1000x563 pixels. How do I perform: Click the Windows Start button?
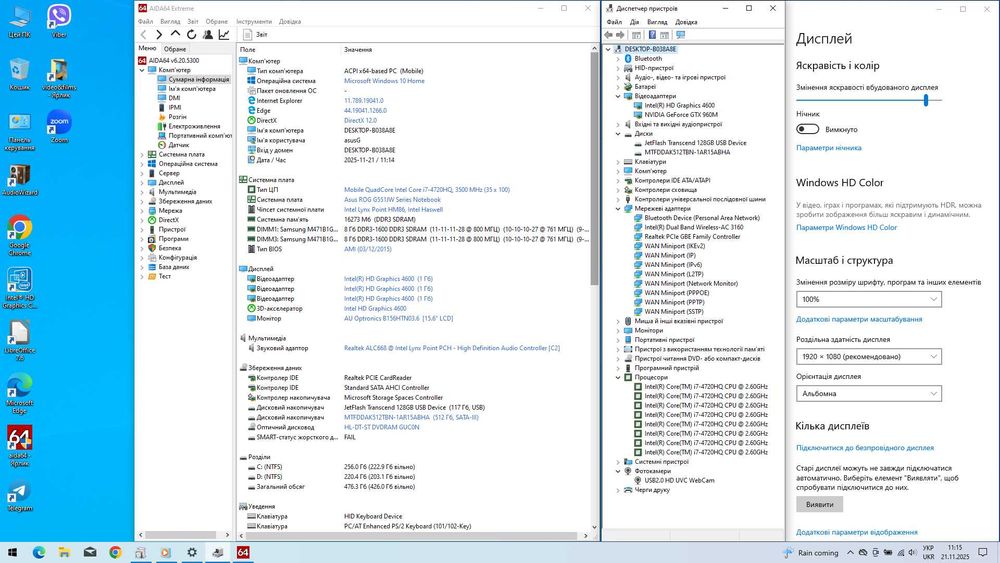(12, 552)
